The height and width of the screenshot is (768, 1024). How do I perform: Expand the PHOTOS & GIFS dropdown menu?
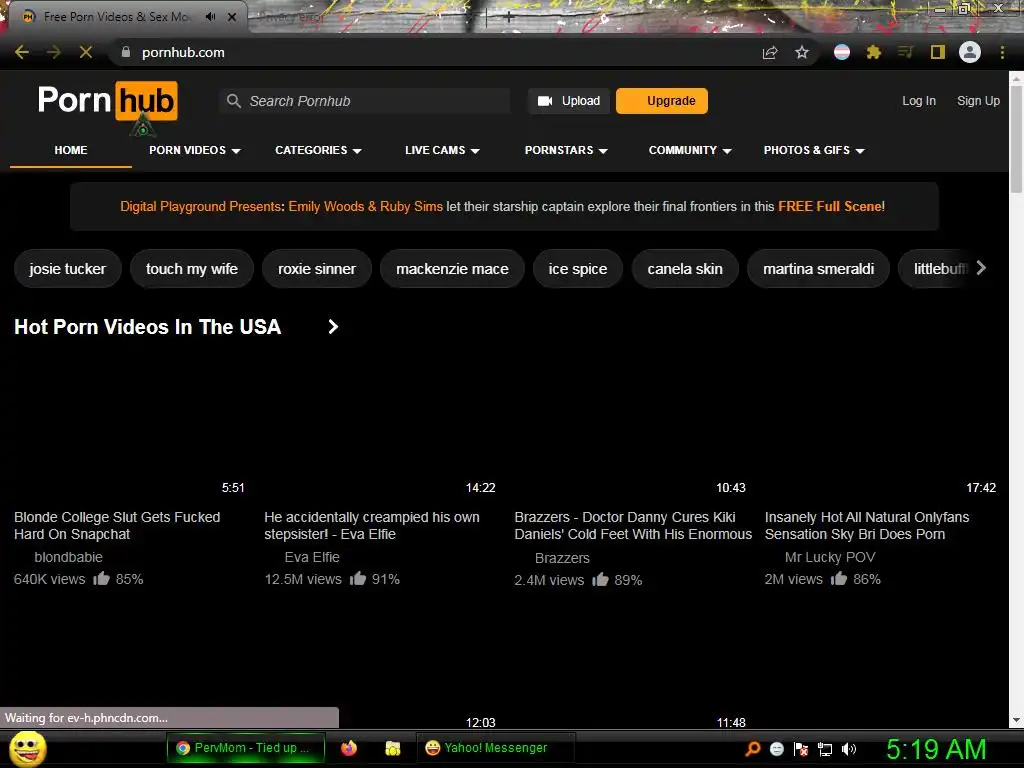pos(814,150)
